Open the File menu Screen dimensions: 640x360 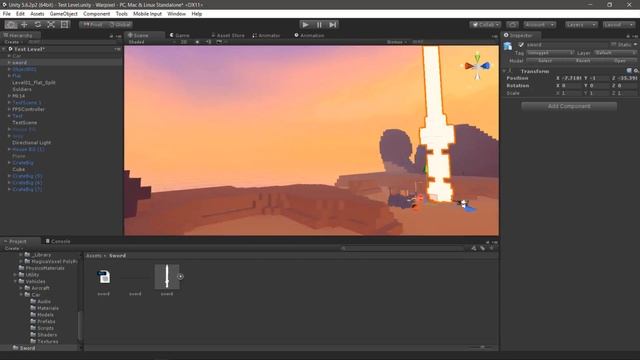7,14
